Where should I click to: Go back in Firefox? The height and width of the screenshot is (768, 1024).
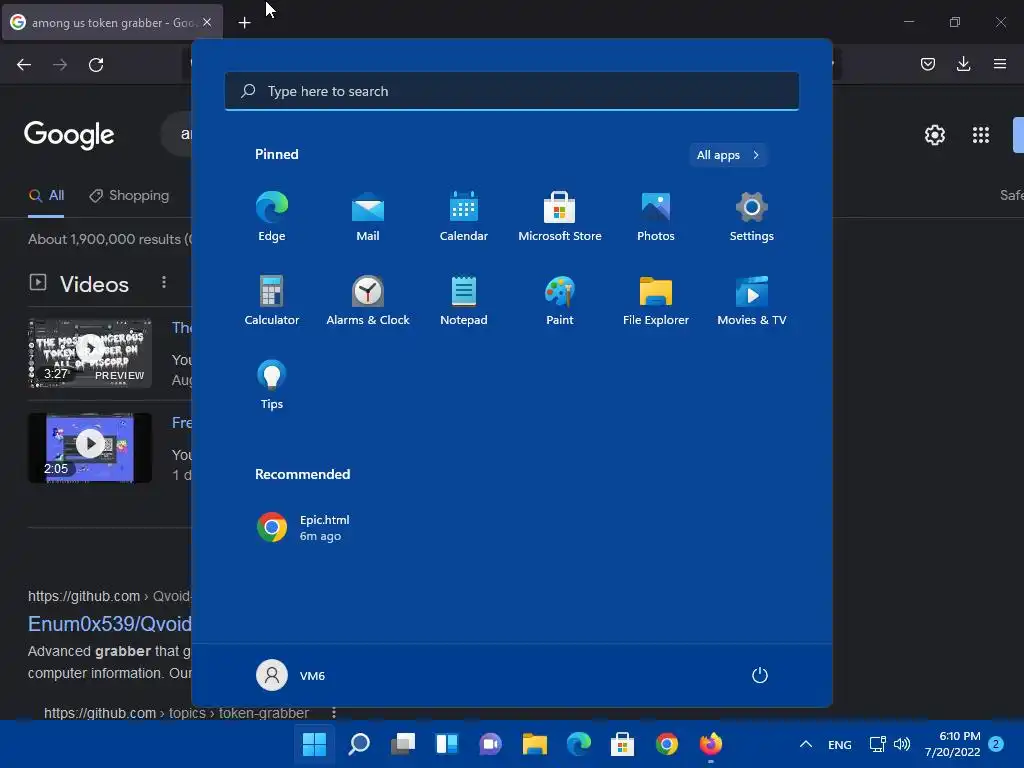24,64
